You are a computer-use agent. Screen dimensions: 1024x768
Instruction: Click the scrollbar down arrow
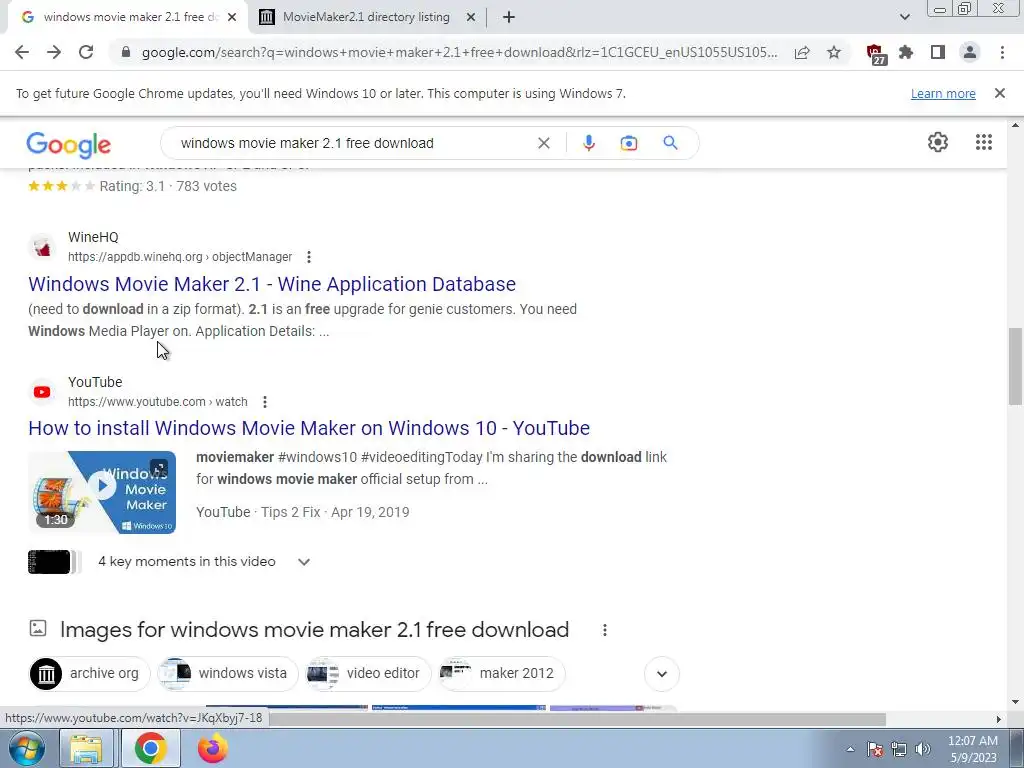tap(1016, 703)
